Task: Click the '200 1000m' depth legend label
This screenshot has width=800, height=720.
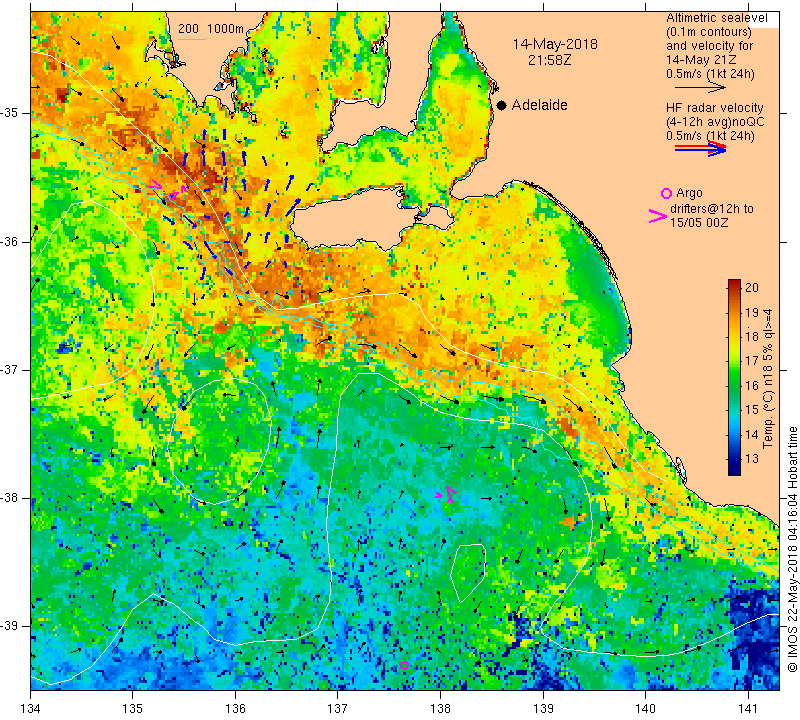Action: point(211,29)
